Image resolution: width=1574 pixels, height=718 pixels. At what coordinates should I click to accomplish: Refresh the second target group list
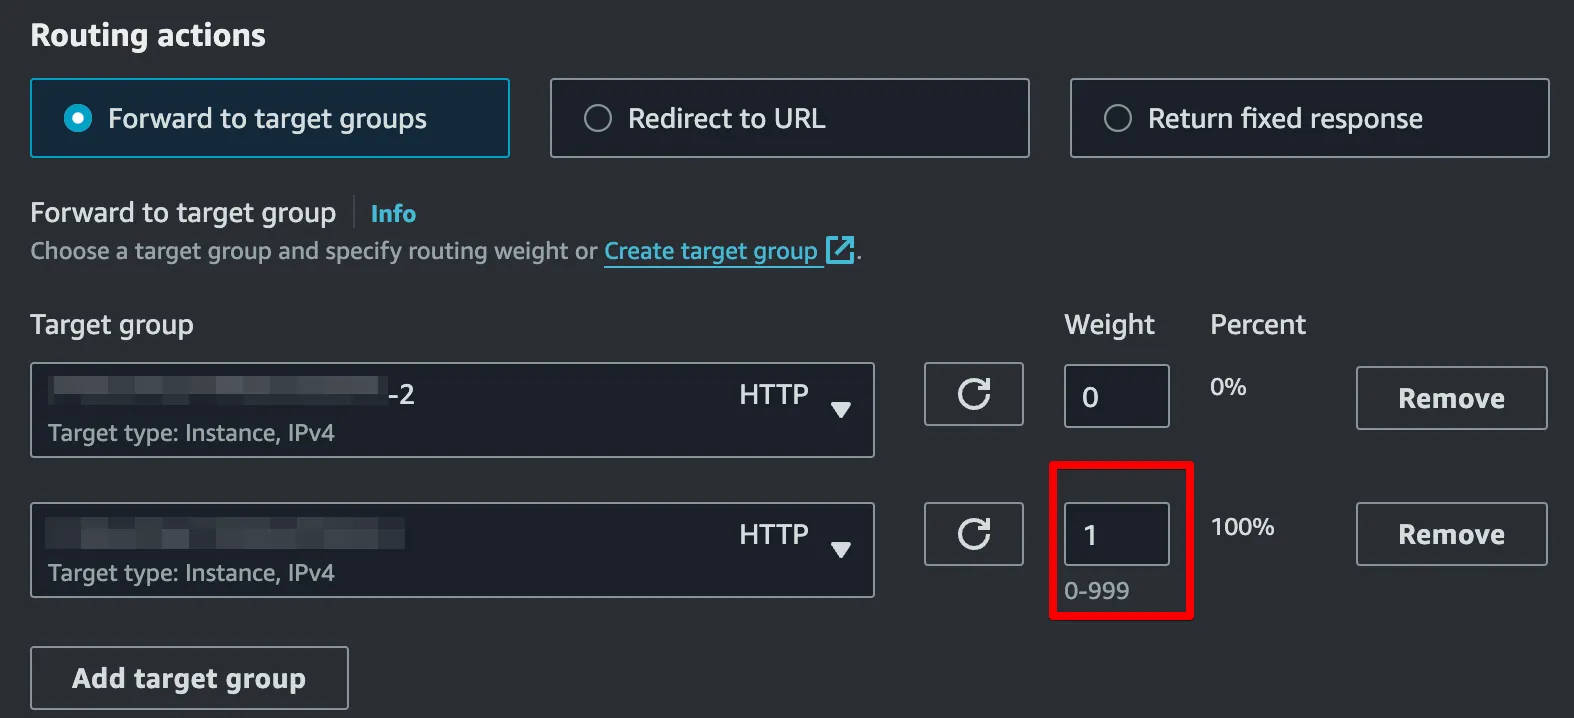[973, 534]
